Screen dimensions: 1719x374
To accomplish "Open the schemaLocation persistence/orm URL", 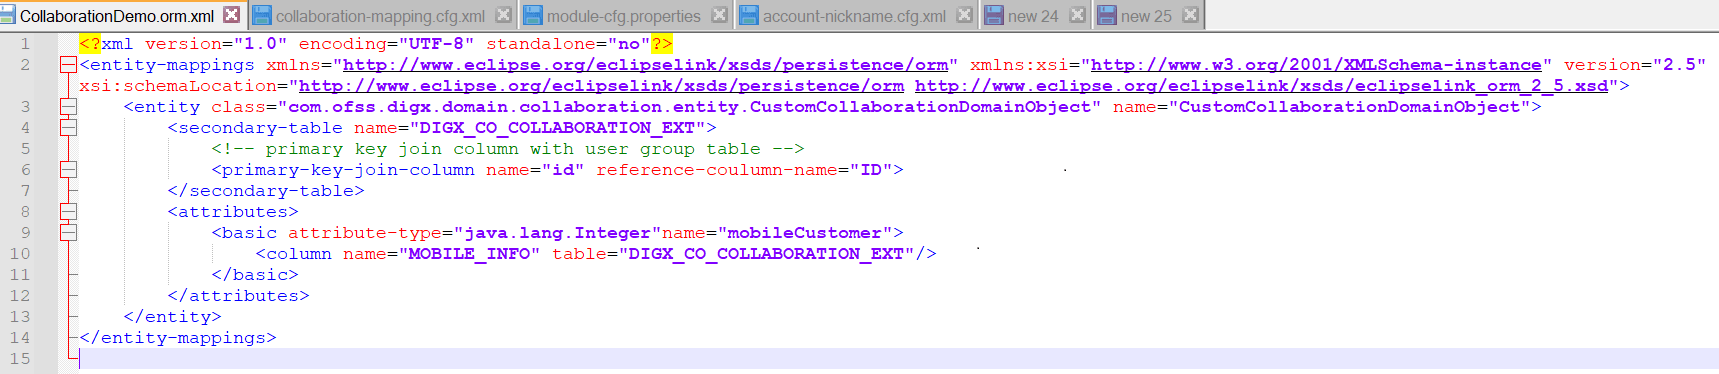I will (601, 86).
